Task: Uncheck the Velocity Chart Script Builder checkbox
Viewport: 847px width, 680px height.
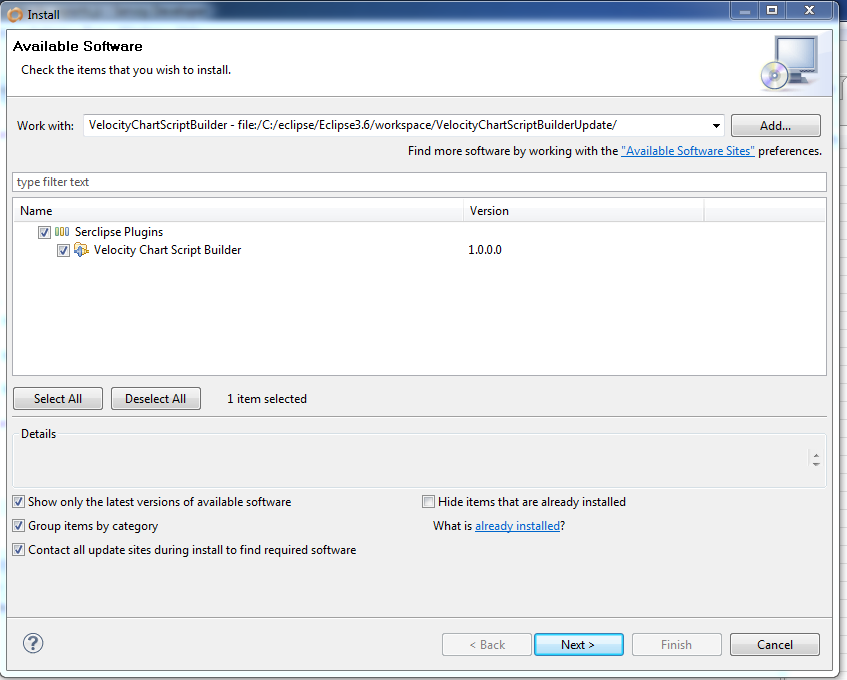Action: [63, 251]
